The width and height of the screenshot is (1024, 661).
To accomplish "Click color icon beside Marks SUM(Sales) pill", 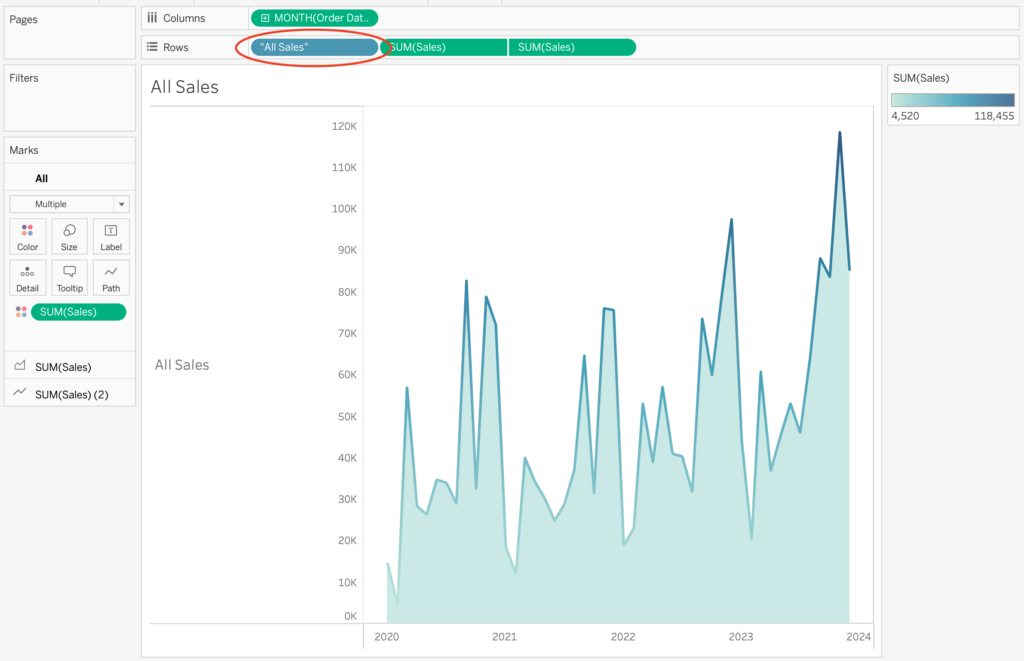I will coord(21,312).
